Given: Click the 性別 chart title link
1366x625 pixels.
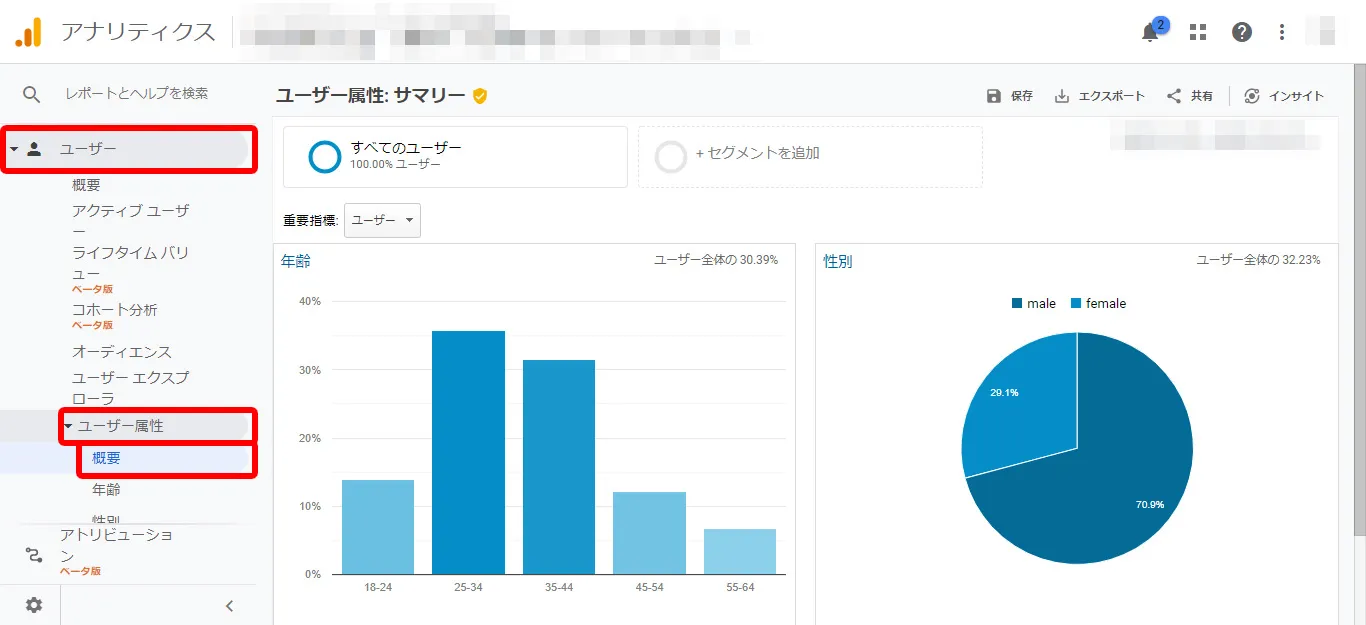Looking at the screenshot, I should coord(836,260).
